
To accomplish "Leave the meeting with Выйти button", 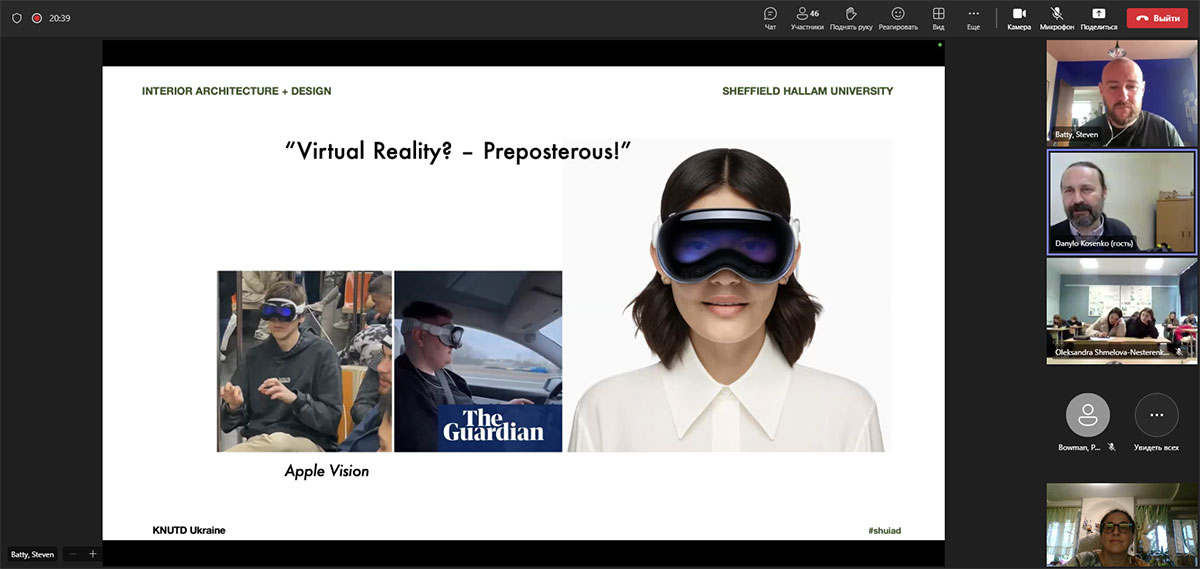I will click(x=1157, y=18).
